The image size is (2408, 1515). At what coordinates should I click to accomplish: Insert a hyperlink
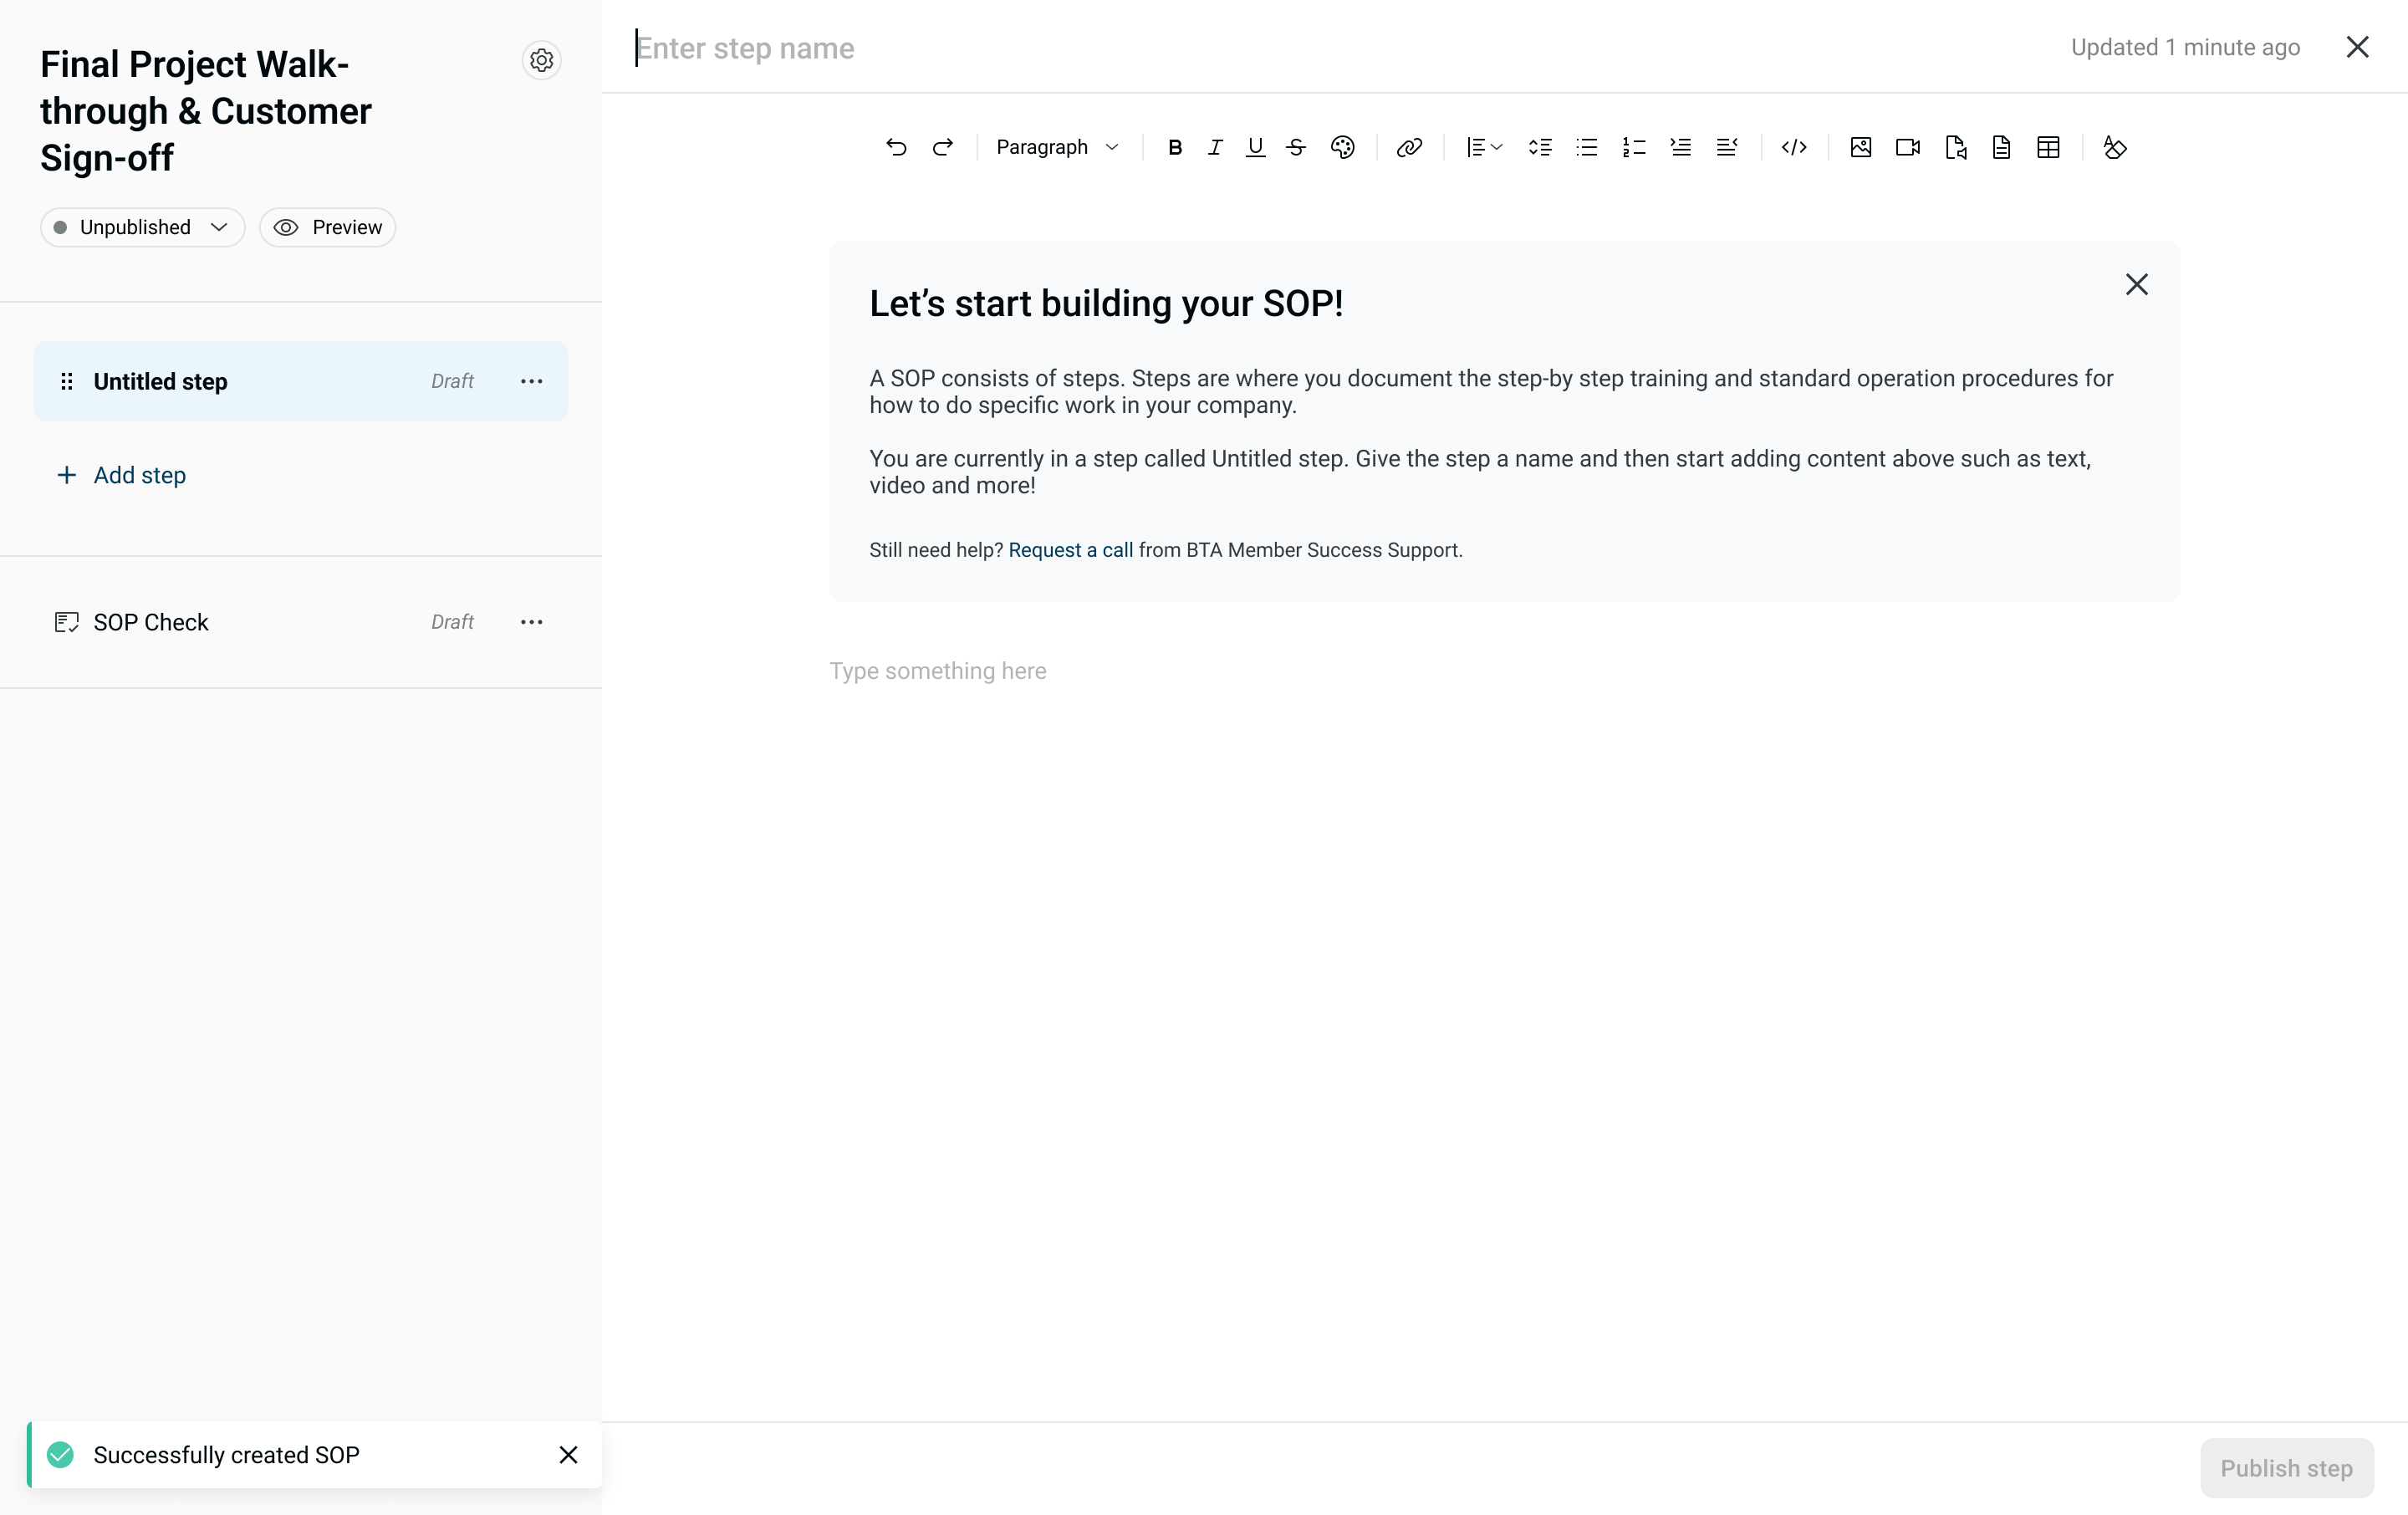tap(1409, 147)
